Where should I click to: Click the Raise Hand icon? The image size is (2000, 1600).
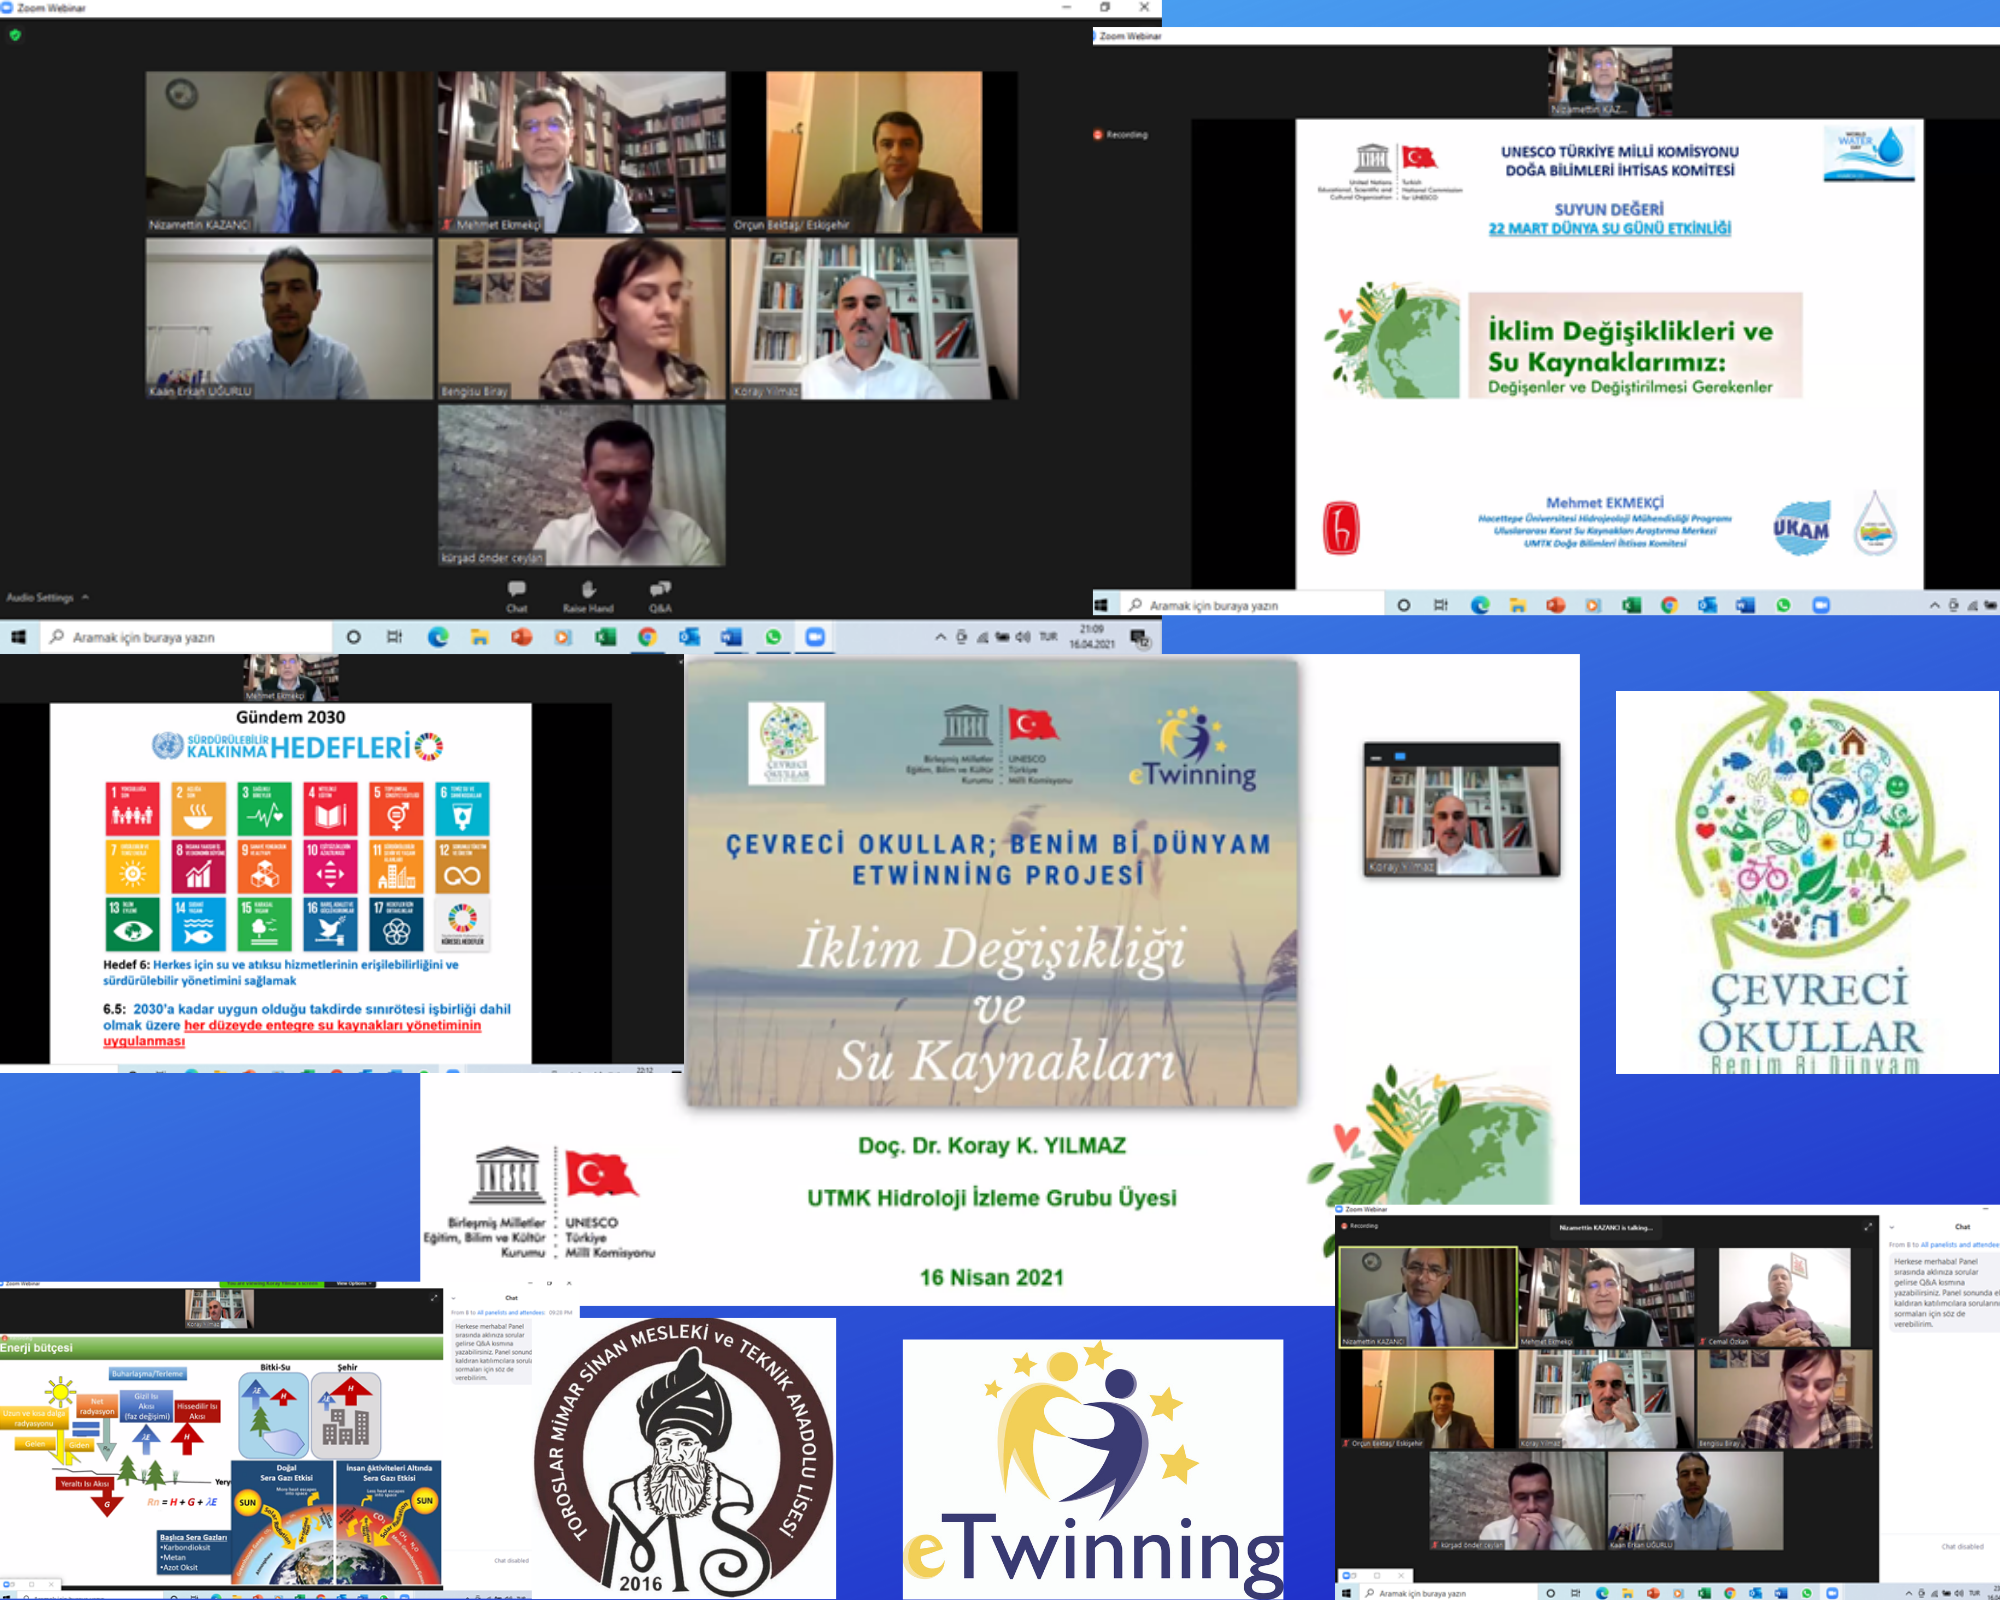[588, 590]
